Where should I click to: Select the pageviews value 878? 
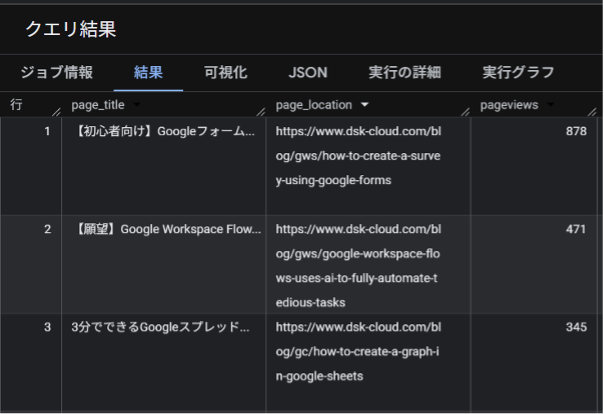[576, 131]
